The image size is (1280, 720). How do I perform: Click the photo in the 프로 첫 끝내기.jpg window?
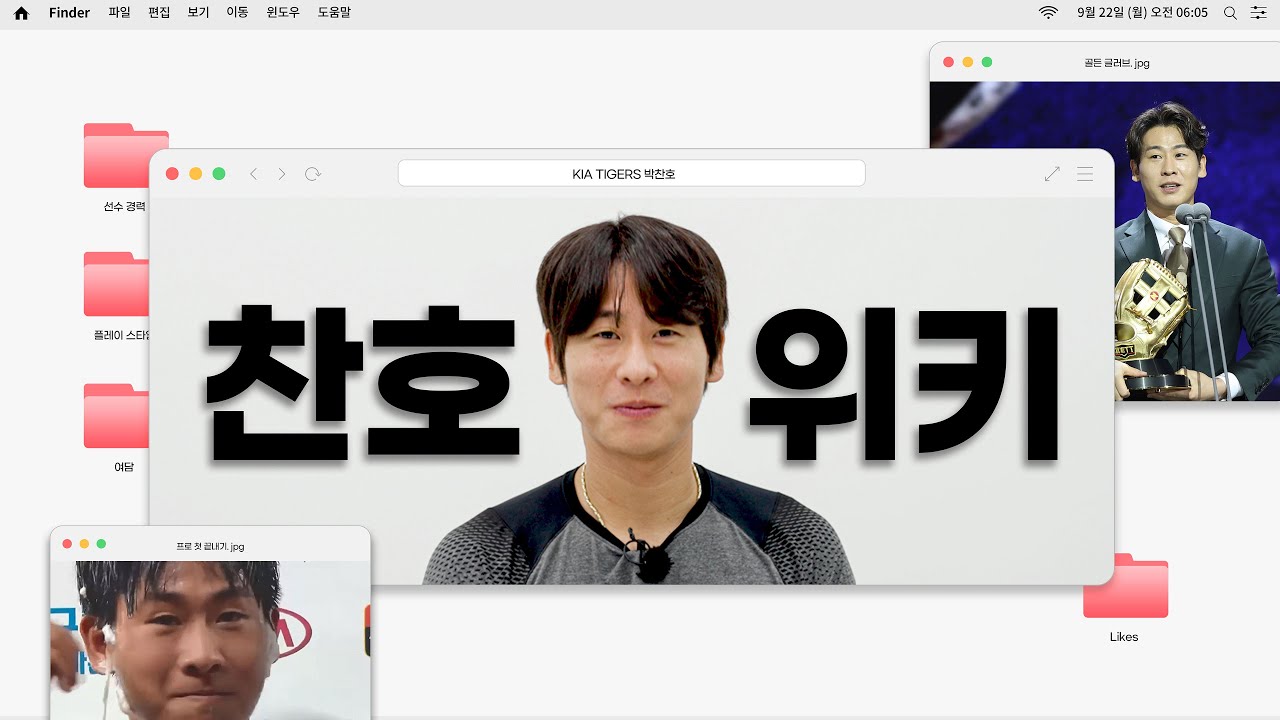[x=210, y=640]
